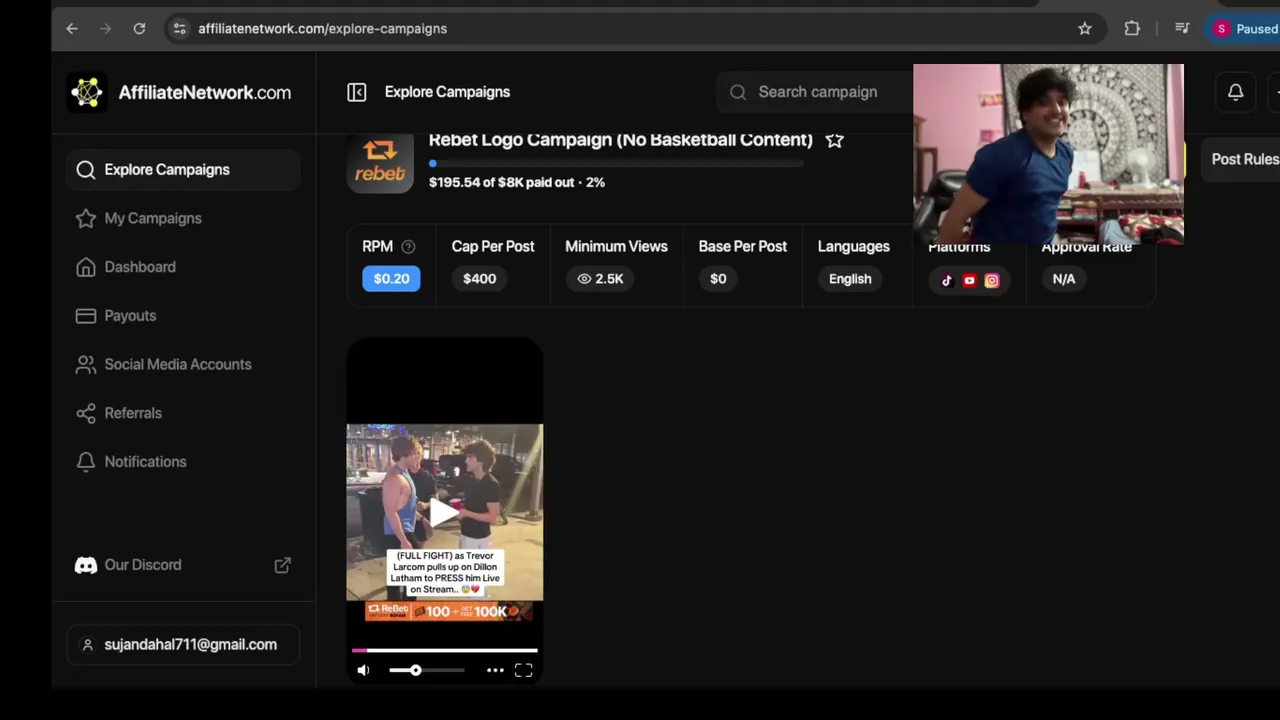1280x720 pixels.
Task: Open the video more options menu
Action: pyautogui.click(x=495, y=670)
